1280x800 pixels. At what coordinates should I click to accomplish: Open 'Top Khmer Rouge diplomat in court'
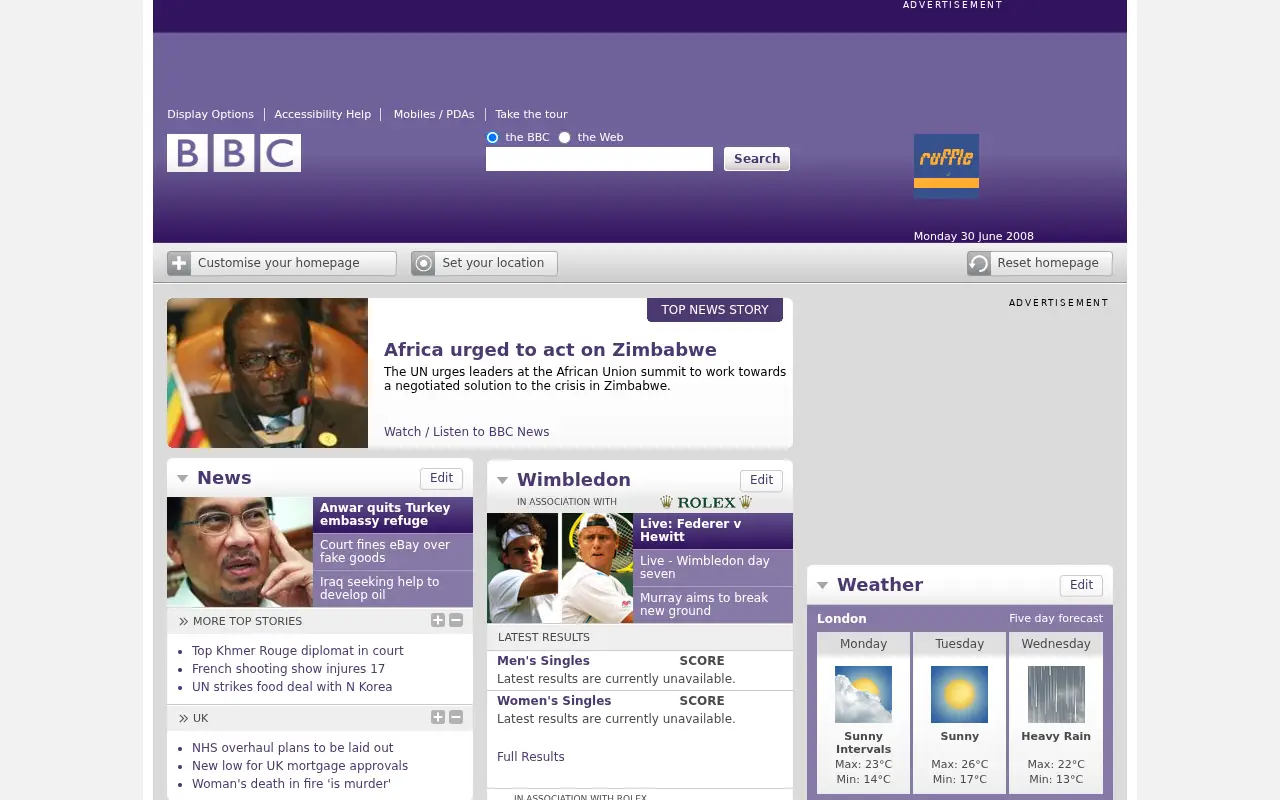(298, 651)
